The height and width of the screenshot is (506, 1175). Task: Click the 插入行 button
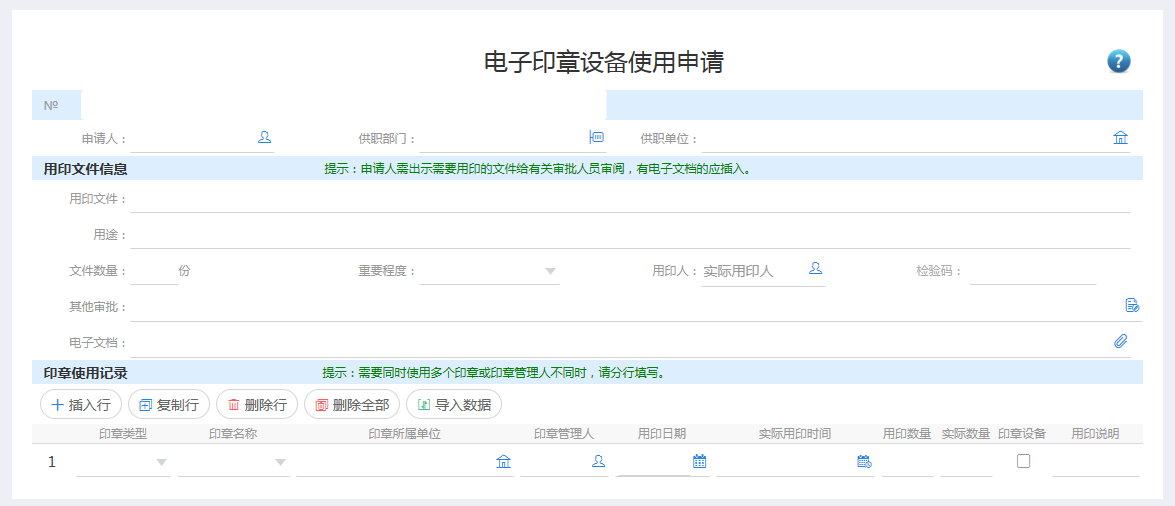[81, 405]
